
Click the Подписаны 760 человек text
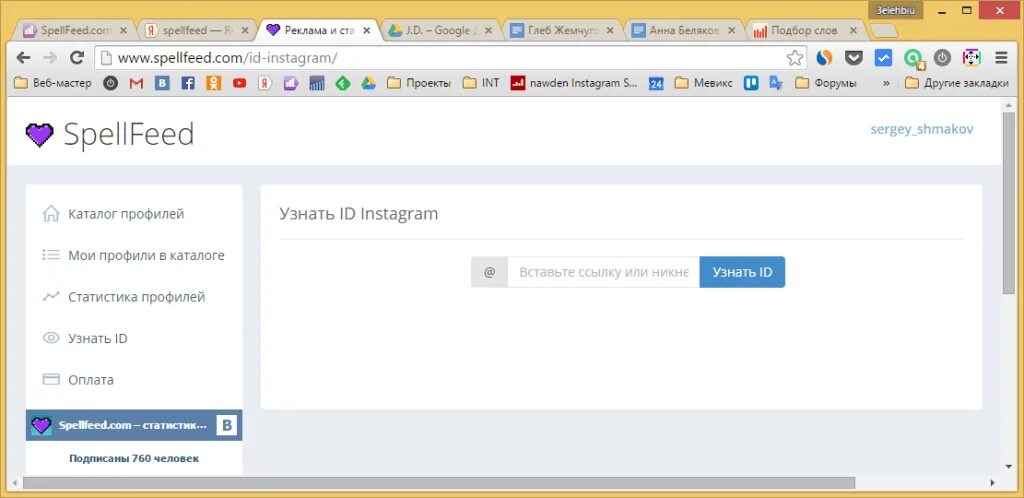coord(134,458)
